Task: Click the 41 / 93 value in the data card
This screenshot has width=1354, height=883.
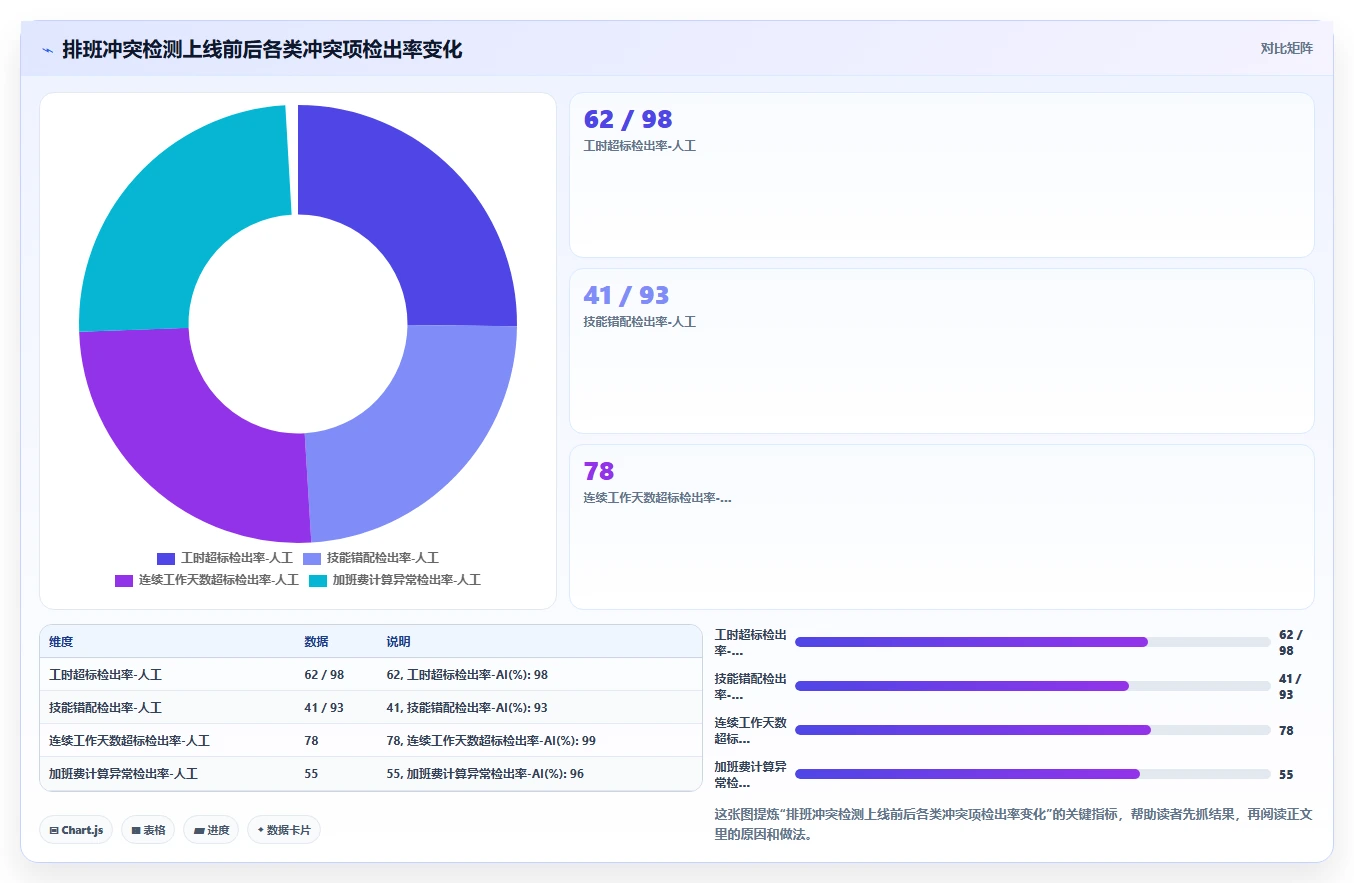Action: [x=626, y=296]
